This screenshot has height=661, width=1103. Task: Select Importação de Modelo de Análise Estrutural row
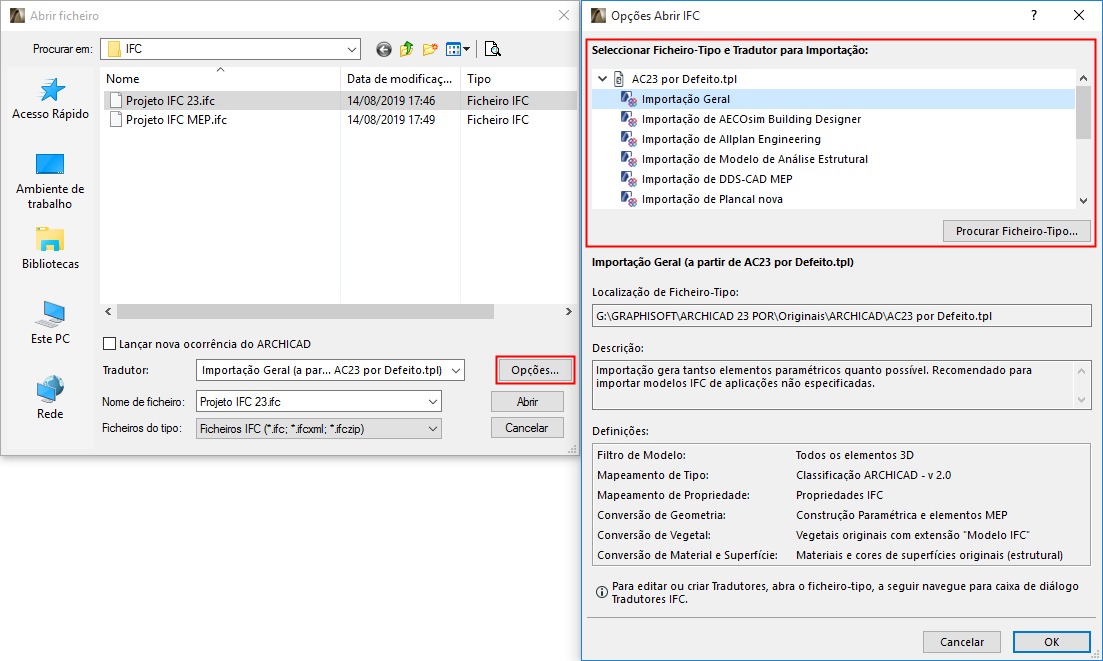click(x=834, y=159)
